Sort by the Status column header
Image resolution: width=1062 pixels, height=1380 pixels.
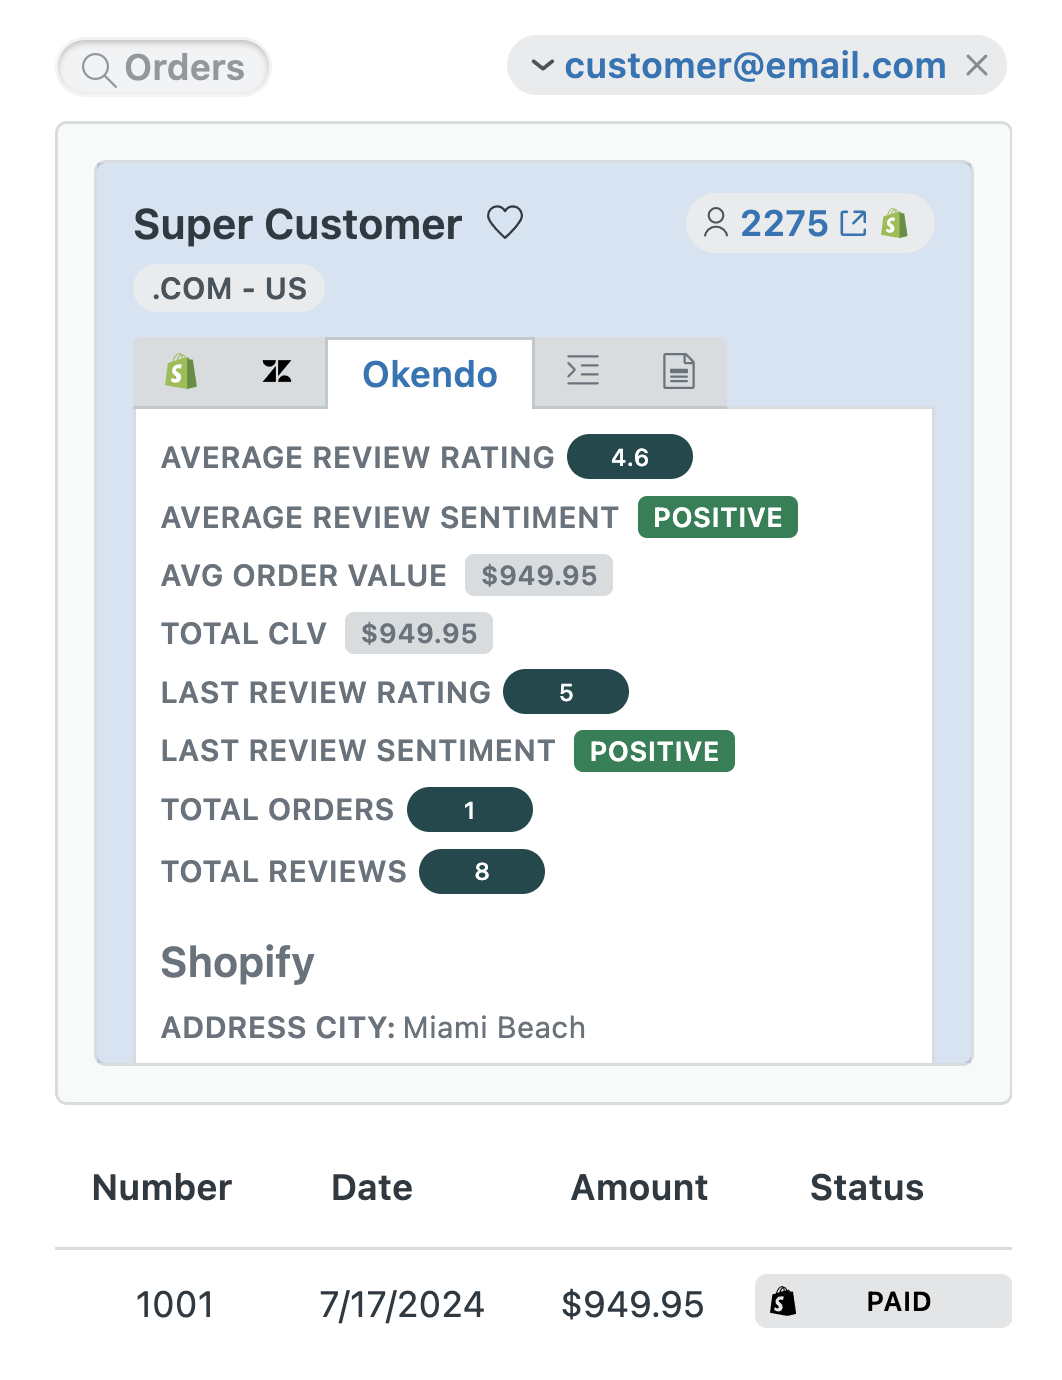[x=867, y=1187]
